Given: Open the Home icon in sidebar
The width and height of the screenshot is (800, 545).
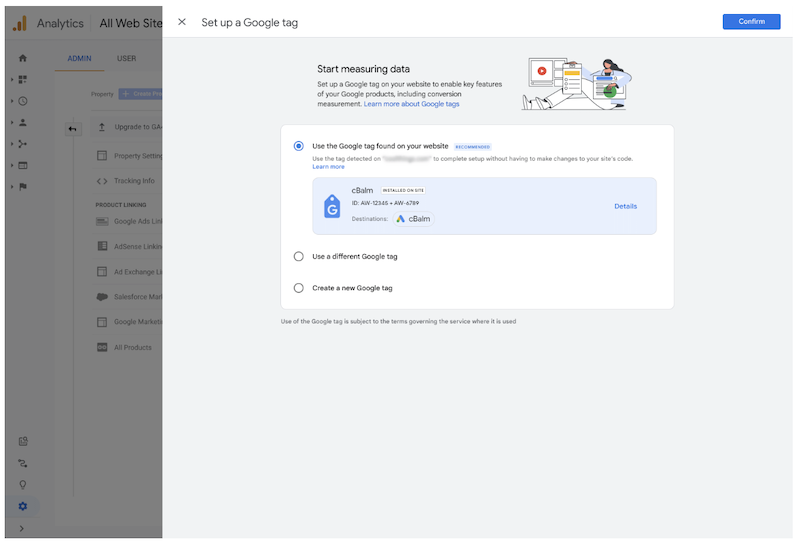Looking at the screenshot, I should click(x=22, y=58).
